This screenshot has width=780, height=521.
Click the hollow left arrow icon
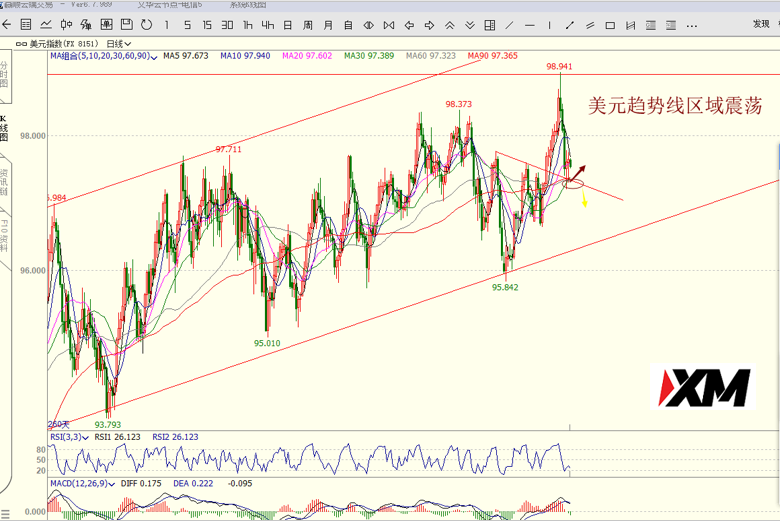point(409,25)
